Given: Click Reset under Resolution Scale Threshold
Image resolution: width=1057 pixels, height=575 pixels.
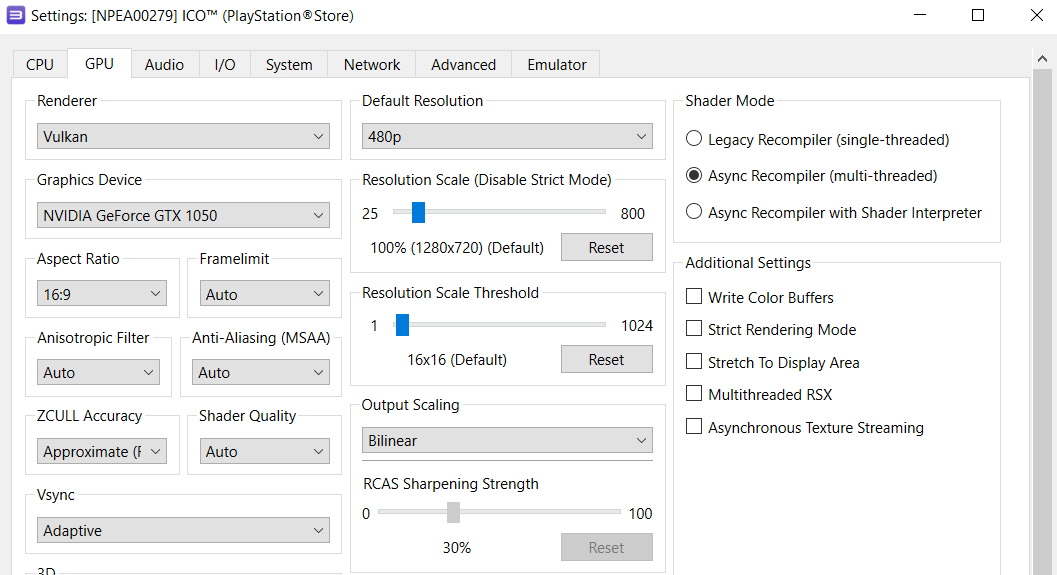Looking at the screenshot, I should pos(606,359).
